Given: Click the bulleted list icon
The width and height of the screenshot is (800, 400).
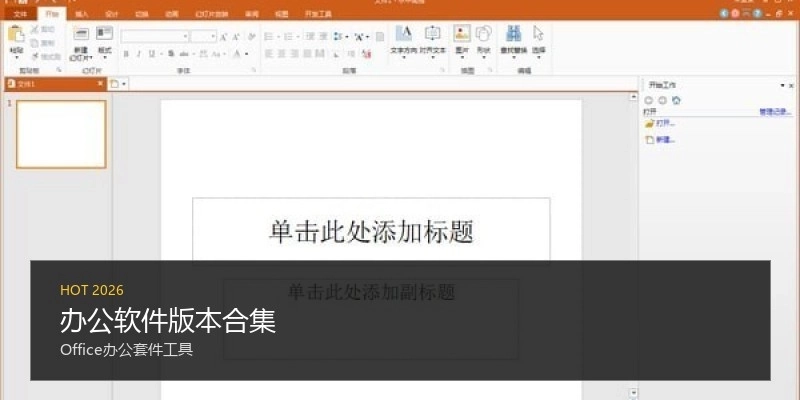Looking at the screenshot, I should tap(268, 37).
